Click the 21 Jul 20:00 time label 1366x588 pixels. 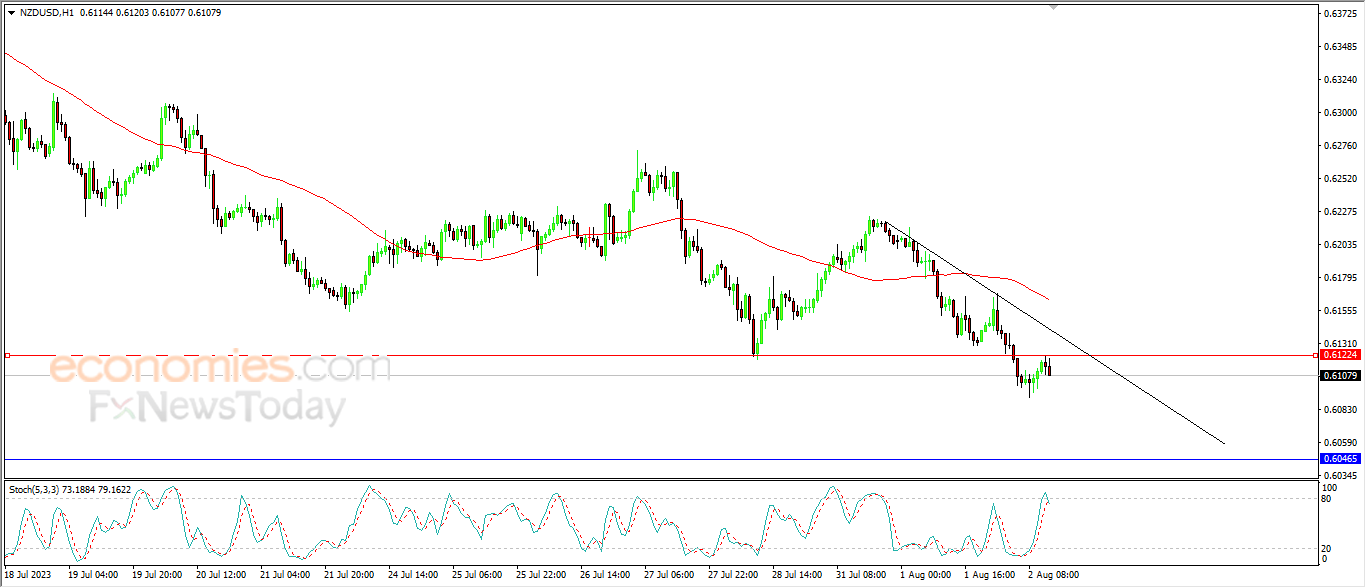coord(348,575)
